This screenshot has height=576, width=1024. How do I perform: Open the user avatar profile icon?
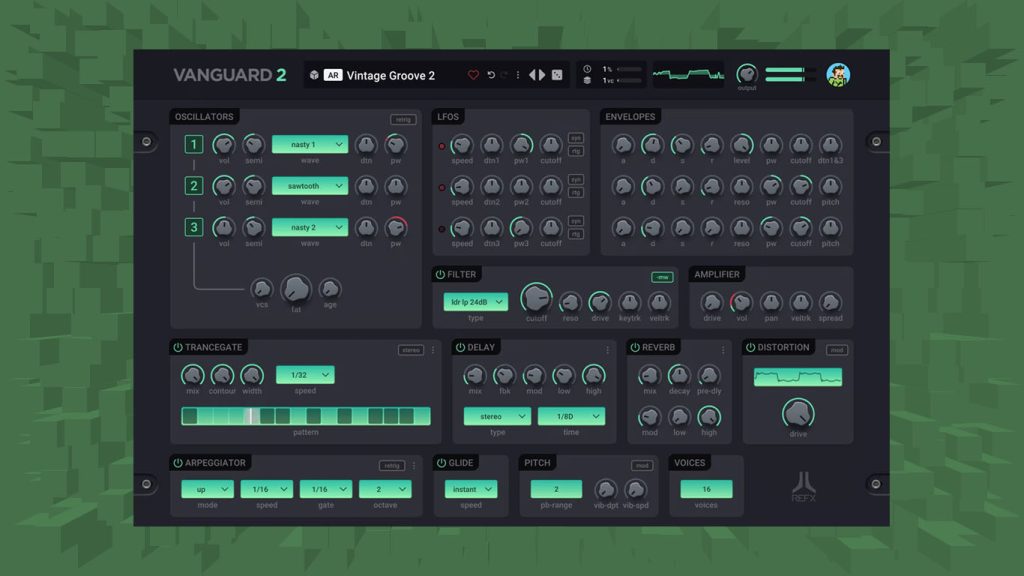pyautogui.click(x=838, y=75)
